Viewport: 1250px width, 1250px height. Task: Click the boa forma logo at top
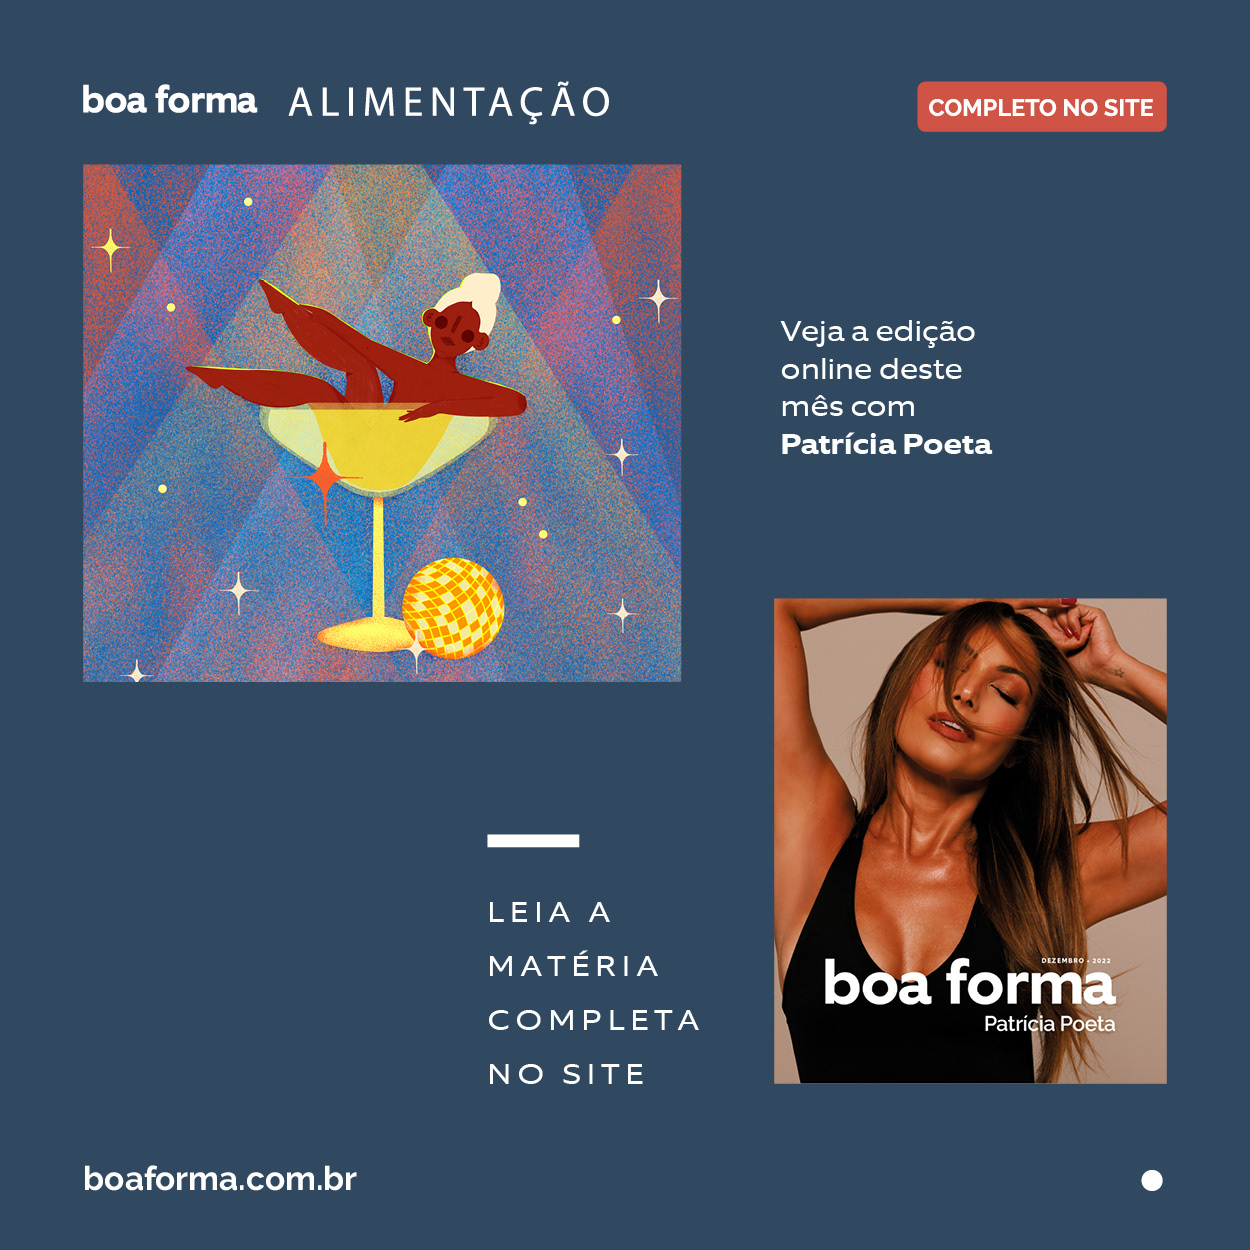pos(169,101)
